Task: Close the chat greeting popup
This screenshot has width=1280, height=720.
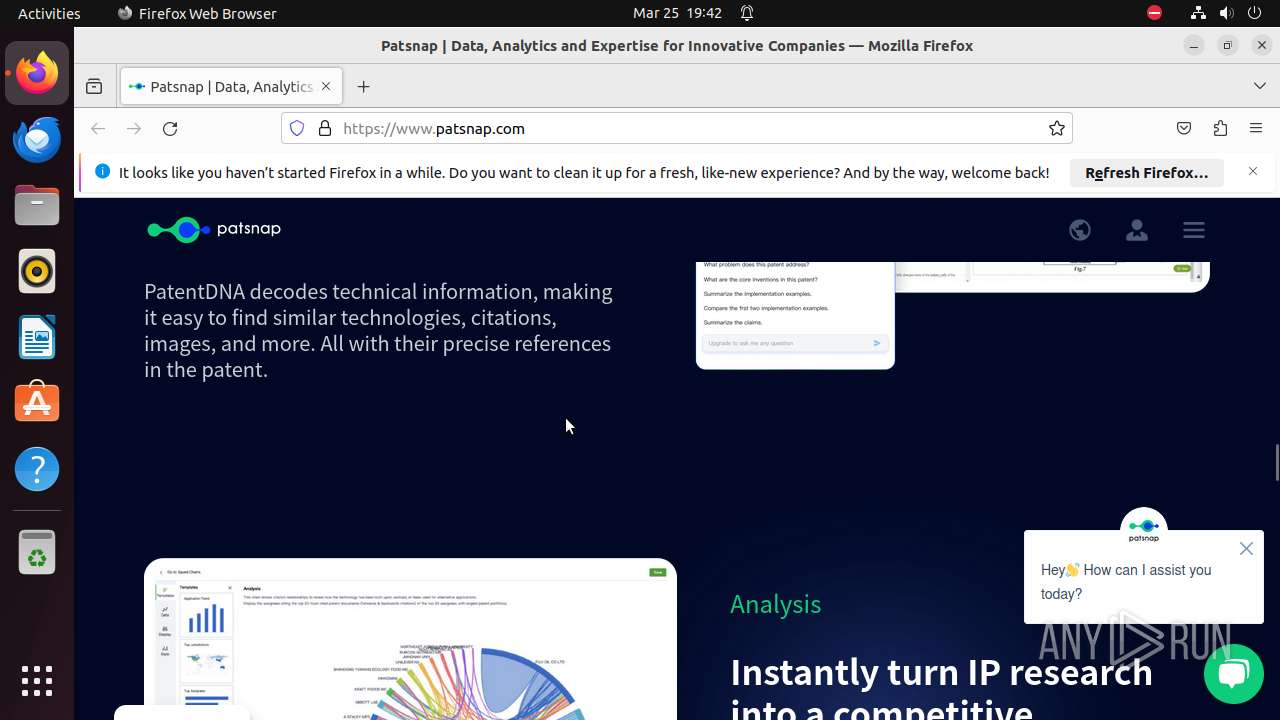Action: click(x=1246, y=548)
